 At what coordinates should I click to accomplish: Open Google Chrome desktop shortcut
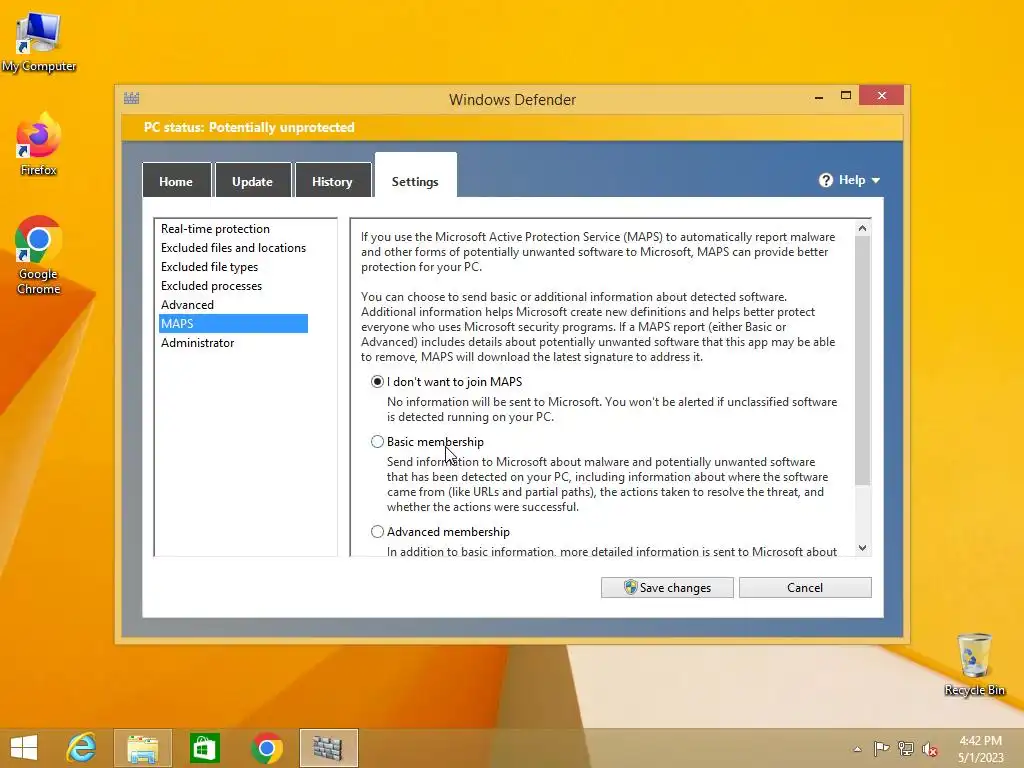point(39,255)
